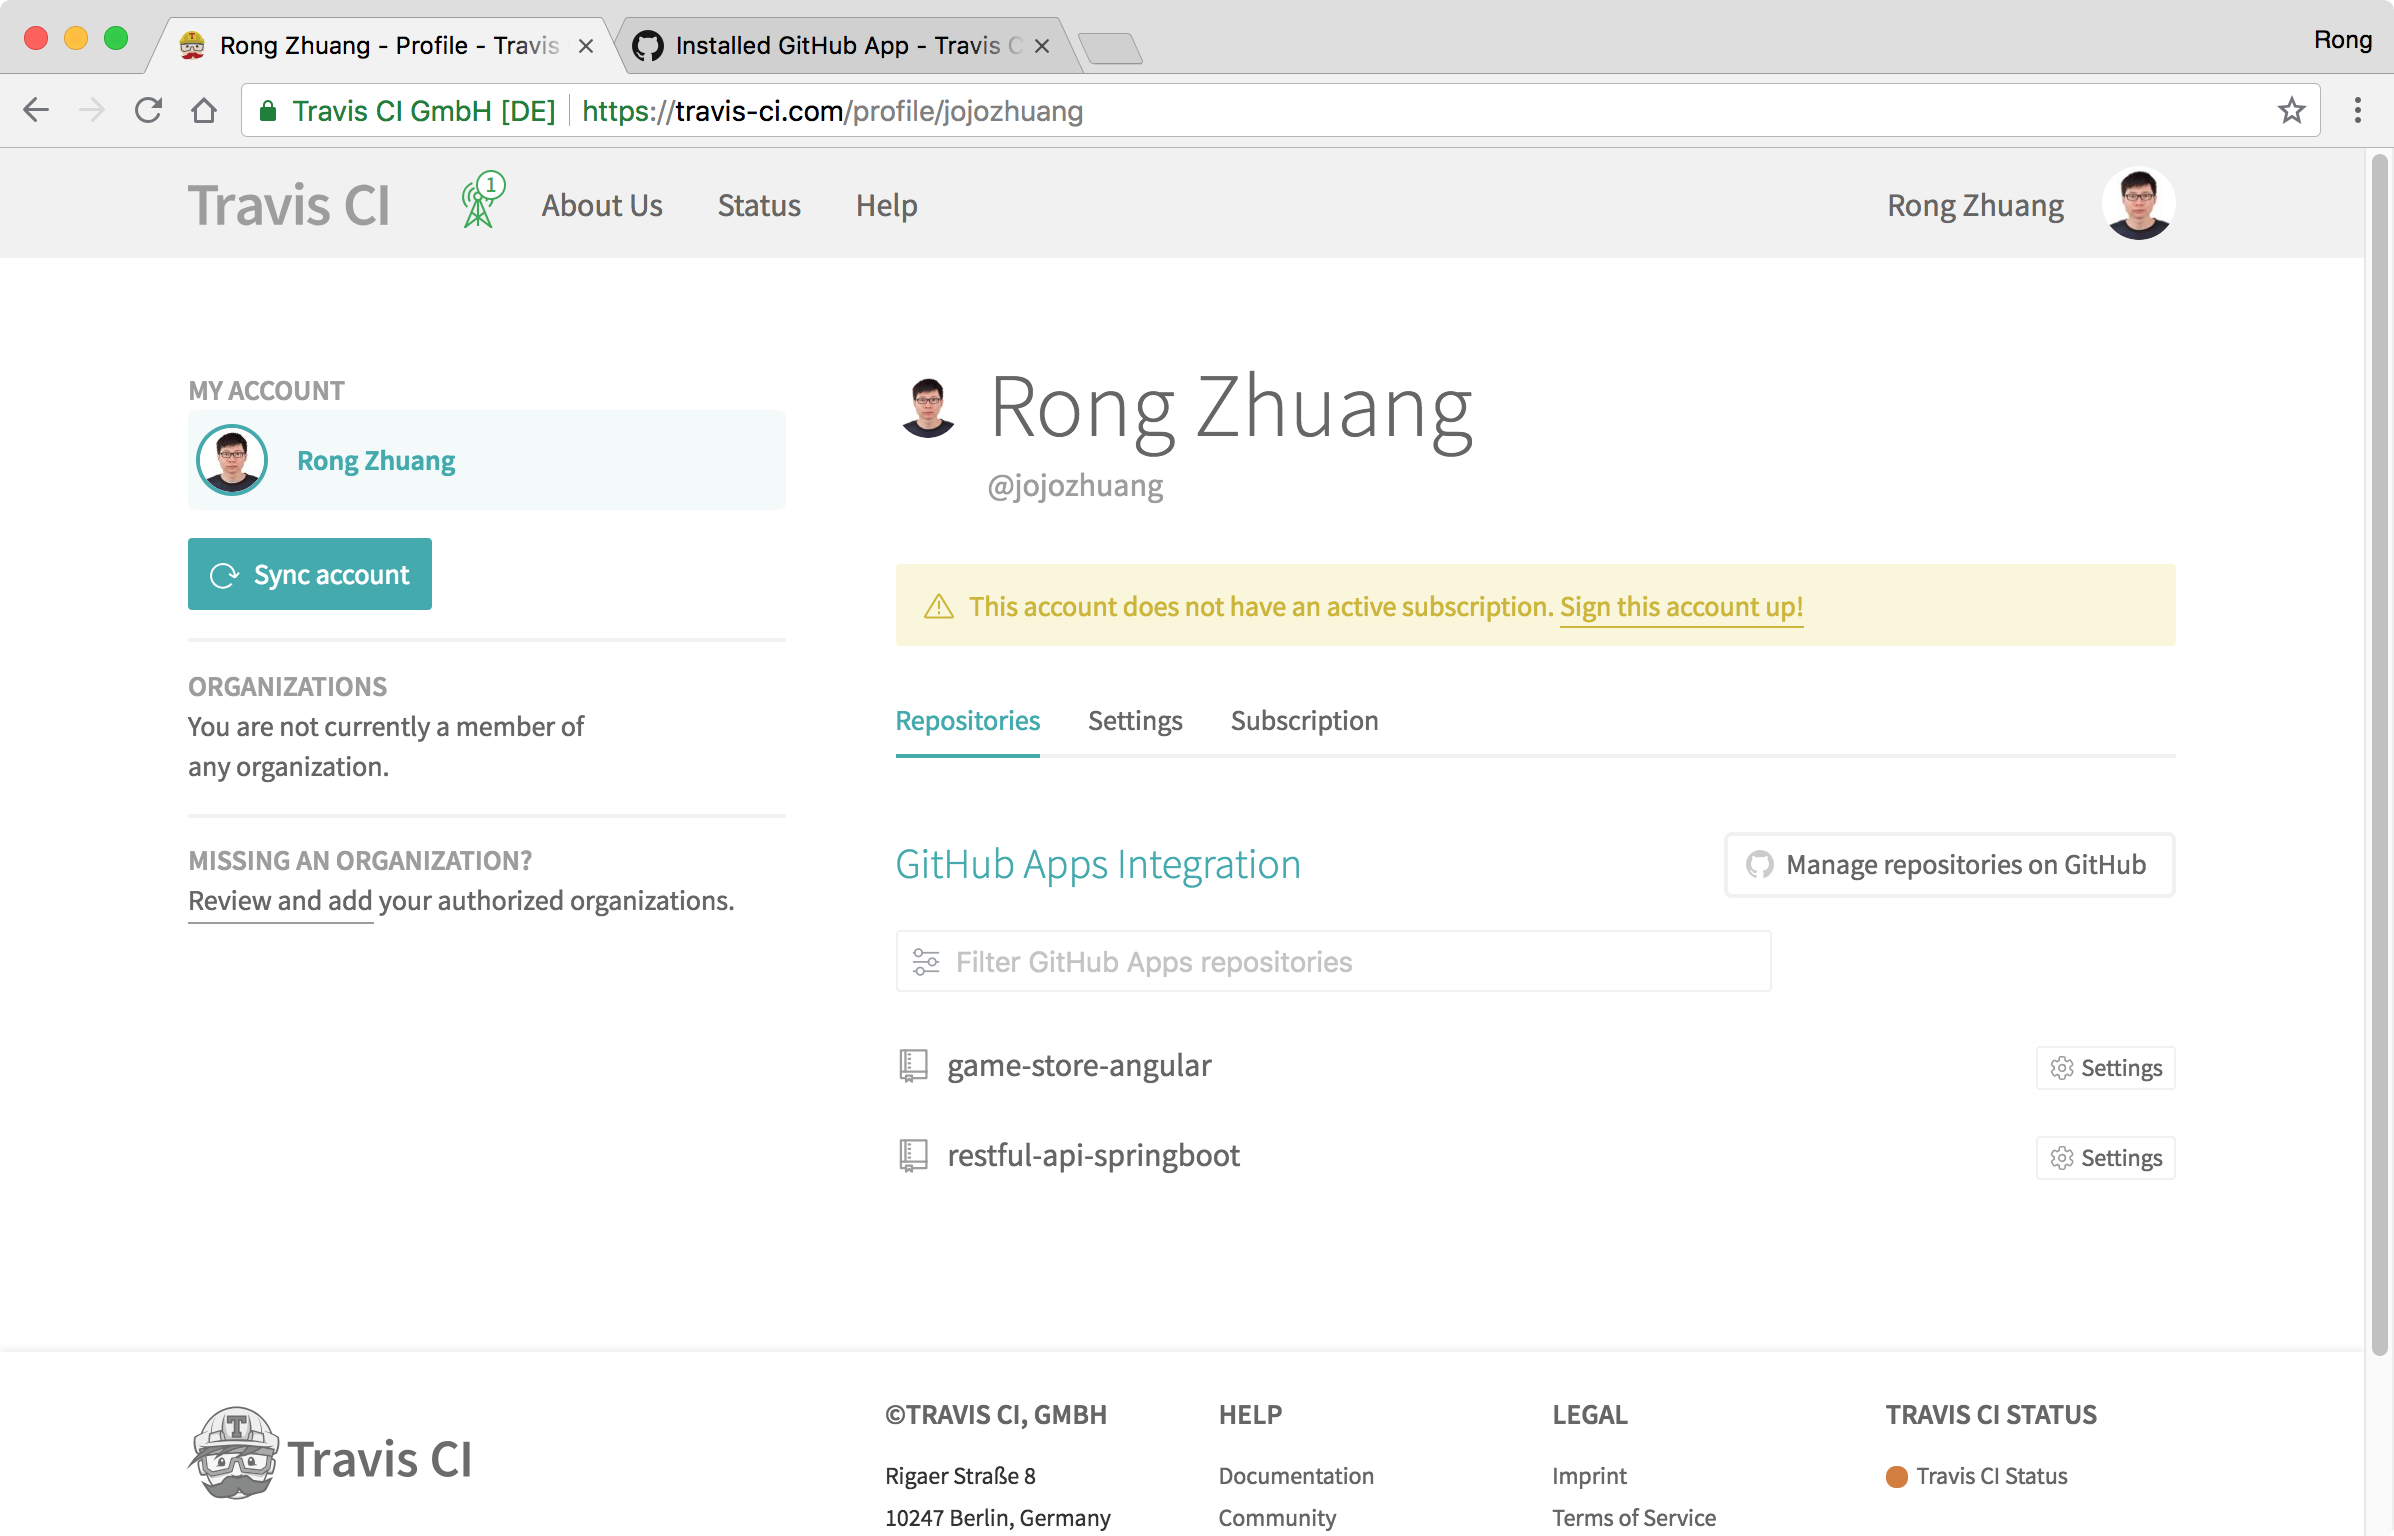
Task: Open the game-store-angular repository
Action: (x=1079, y=1066)
